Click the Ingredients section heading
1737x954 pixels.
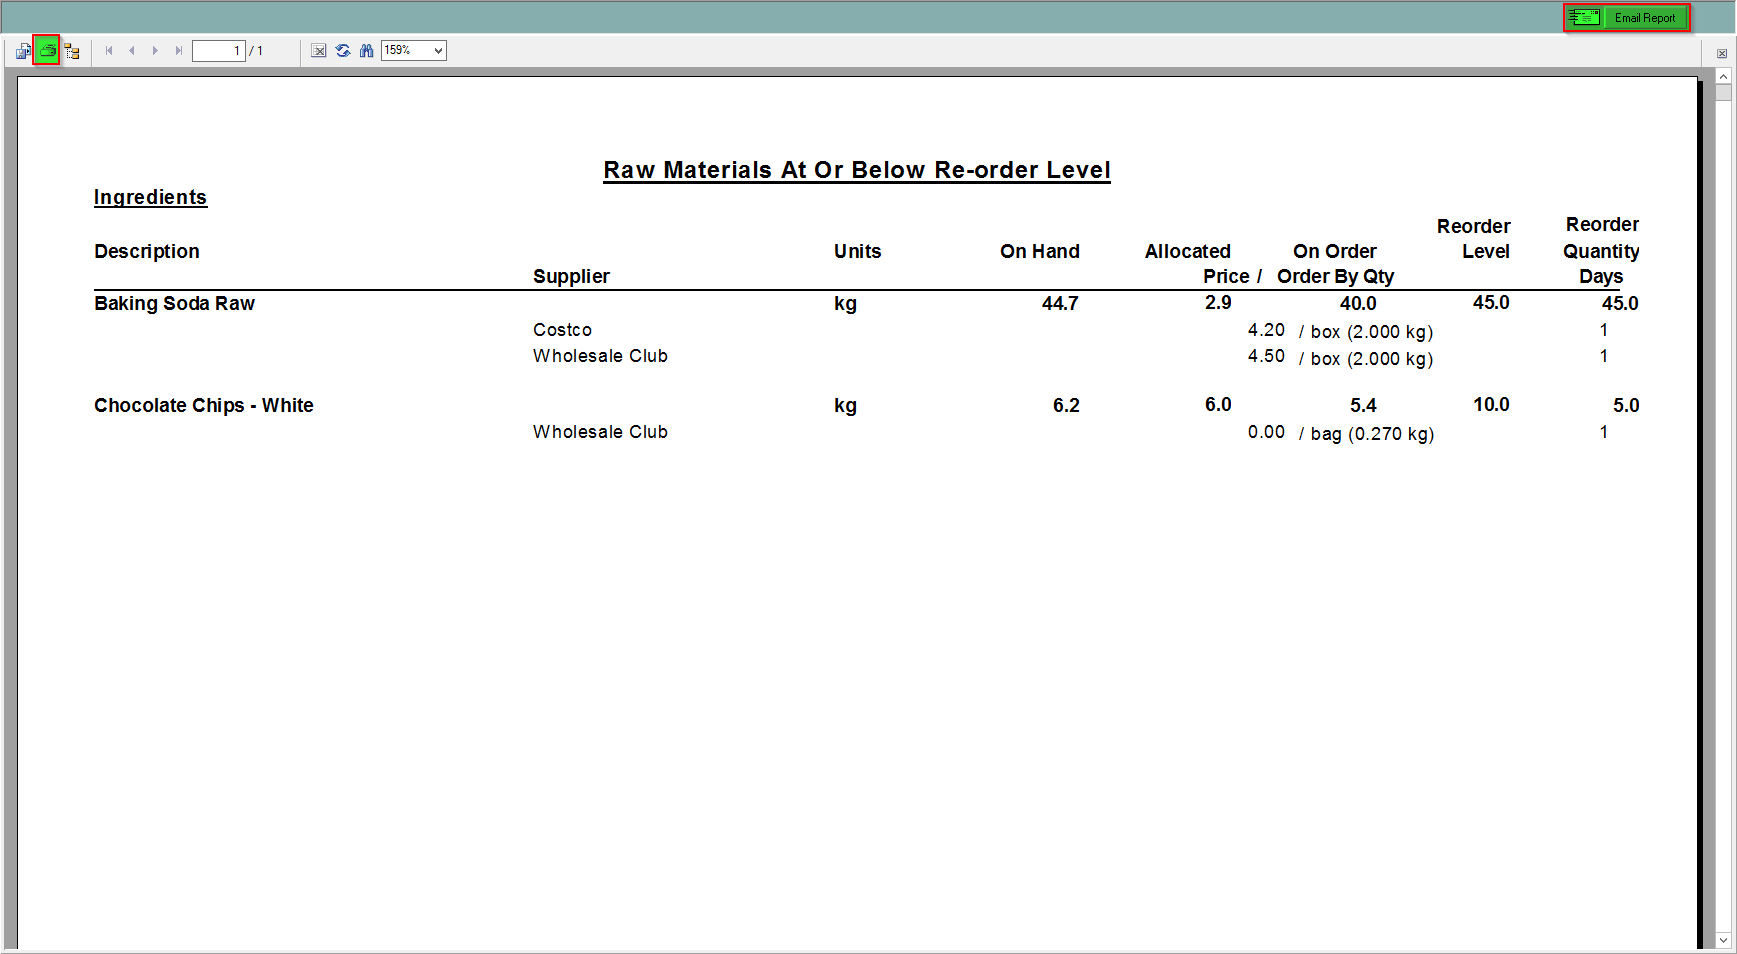click(x=150, y=197)
